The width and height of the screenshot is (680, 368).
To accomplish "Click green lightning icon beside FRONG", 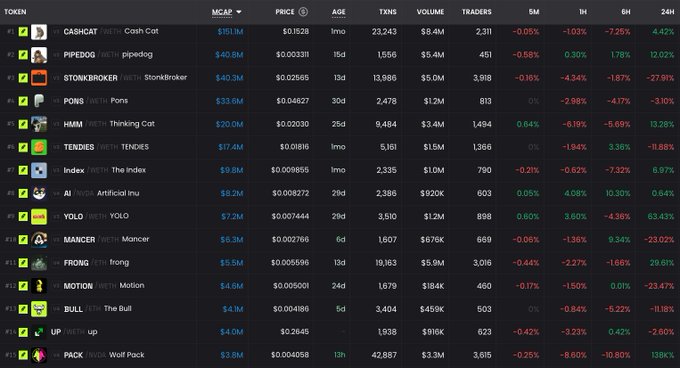I will [x=23, y=263].
